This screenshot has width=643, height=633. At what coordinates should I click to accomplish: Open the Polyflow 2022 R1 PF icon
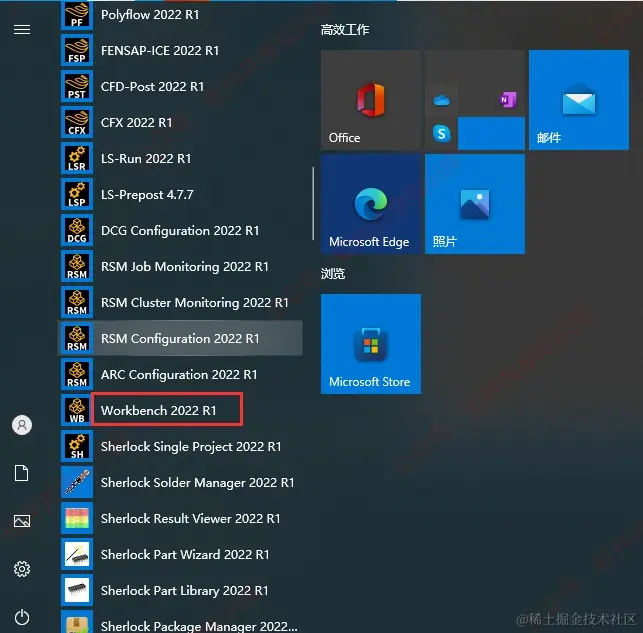(77, 15)
